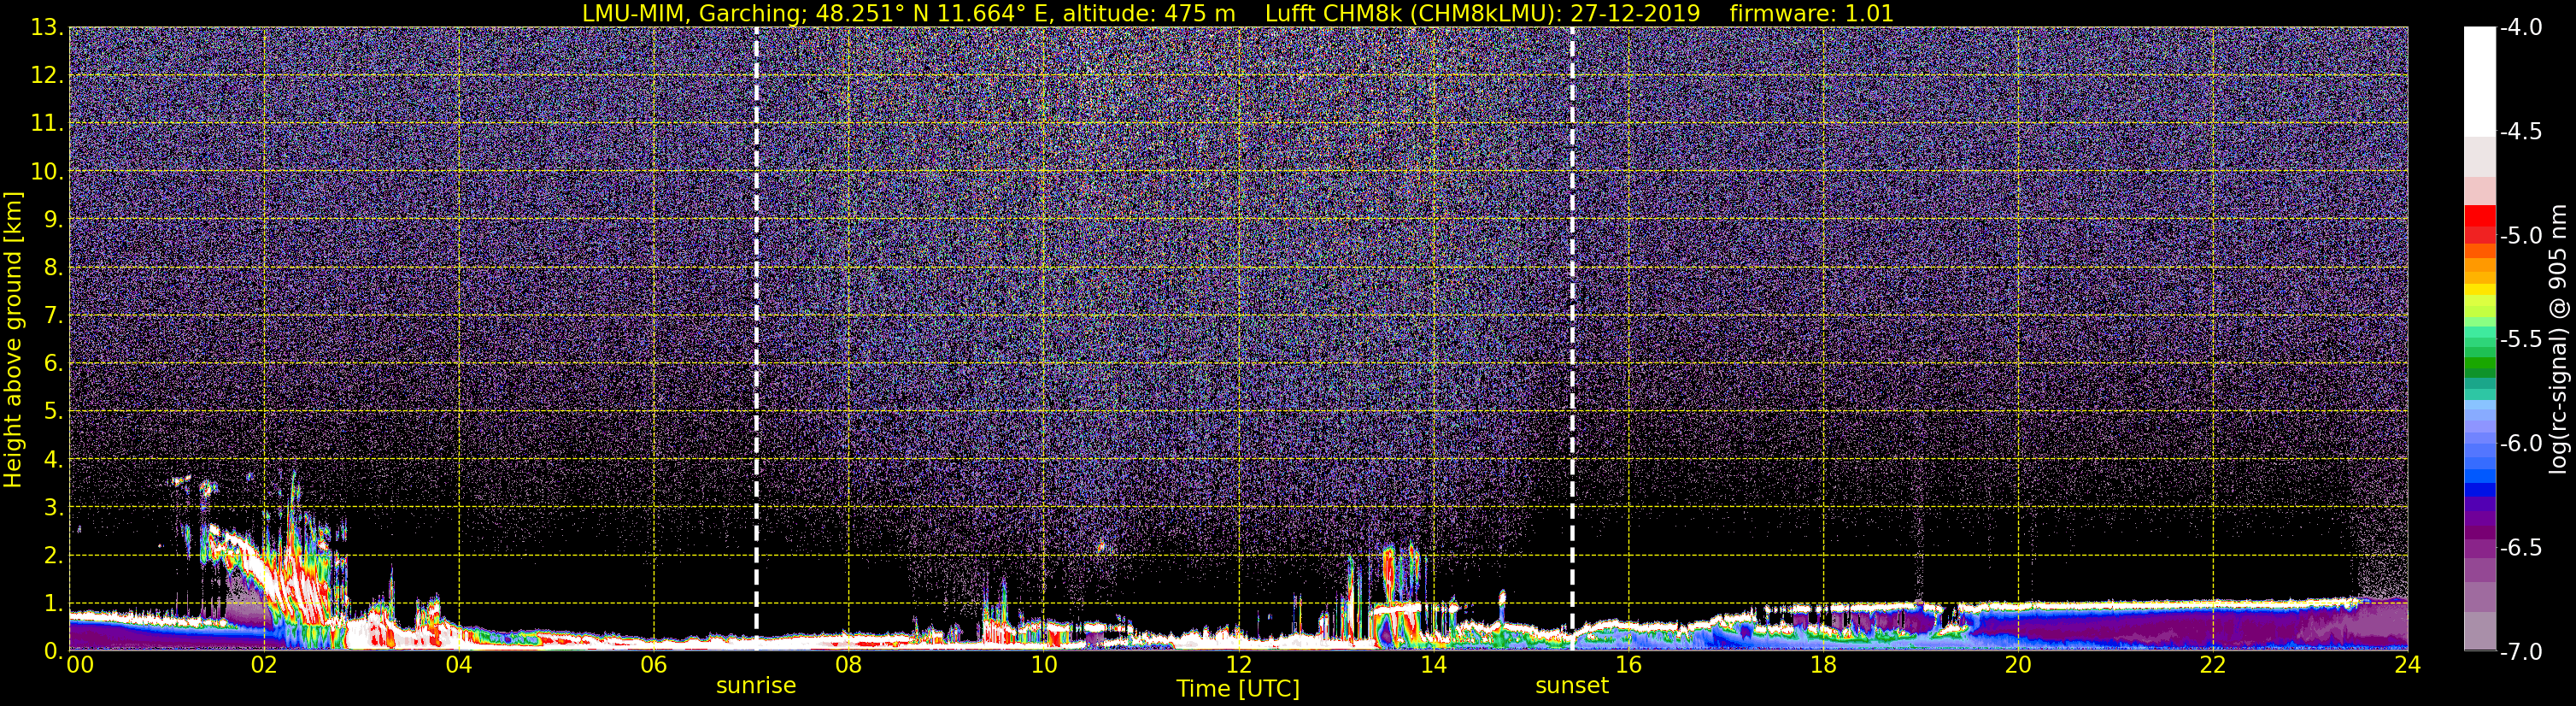Click the x-axis tick label "16"

(1628, 665)
